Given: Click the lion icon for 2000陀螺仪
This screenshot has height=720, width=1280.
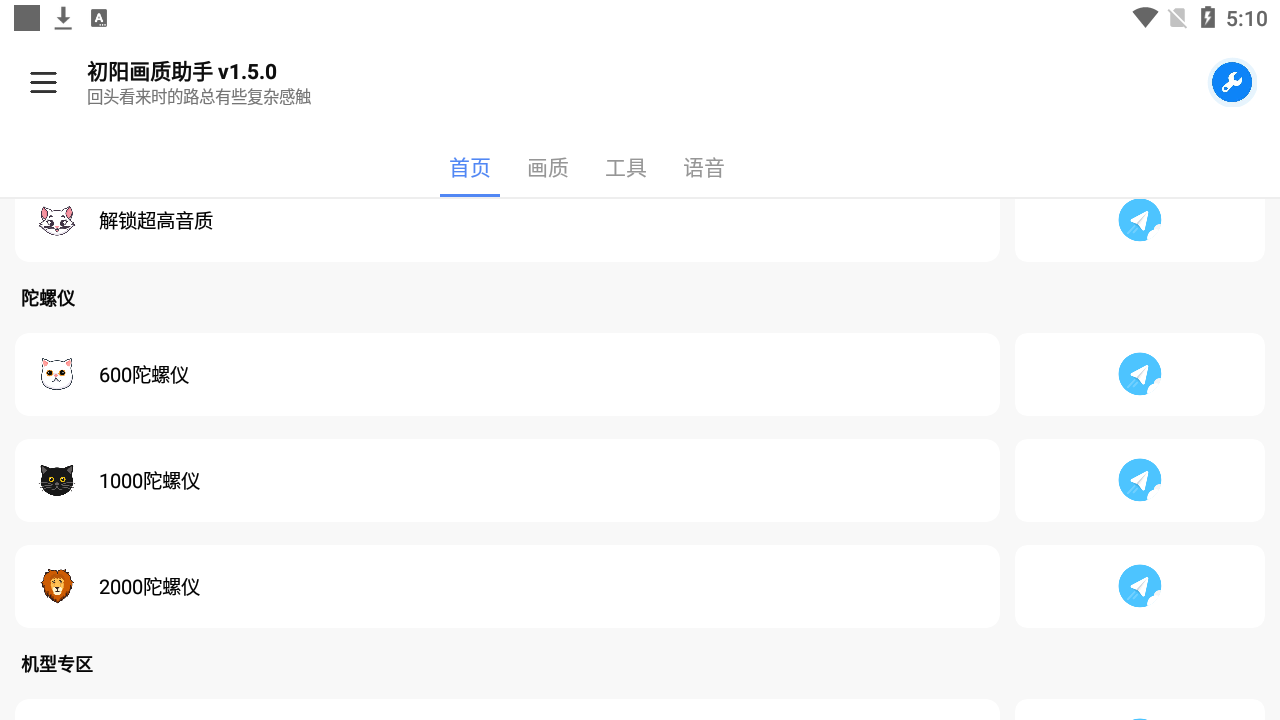Looking at the screenshot, I should (x=57, y=587).
